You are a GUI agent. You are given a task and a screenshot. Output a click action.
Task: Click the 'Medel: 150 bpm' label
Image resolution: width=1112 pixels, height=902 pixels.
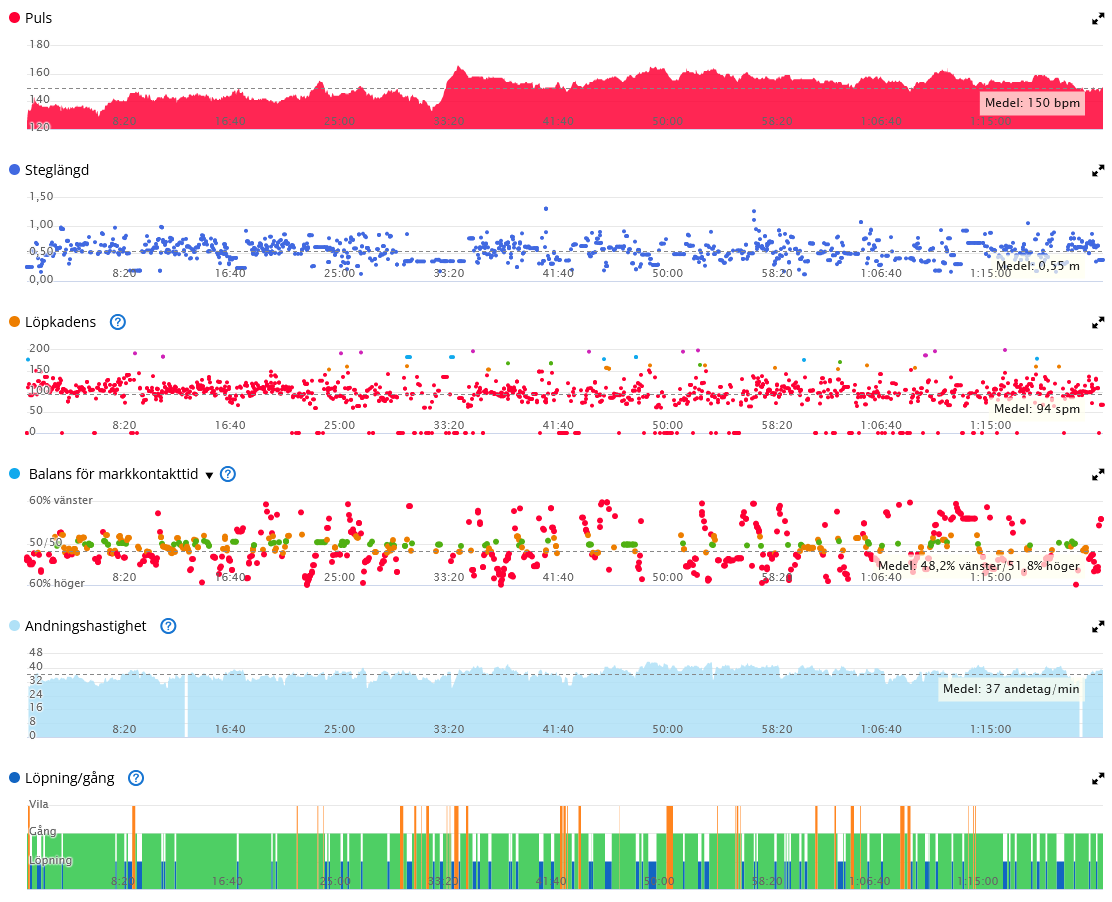tap(1032, 103)
